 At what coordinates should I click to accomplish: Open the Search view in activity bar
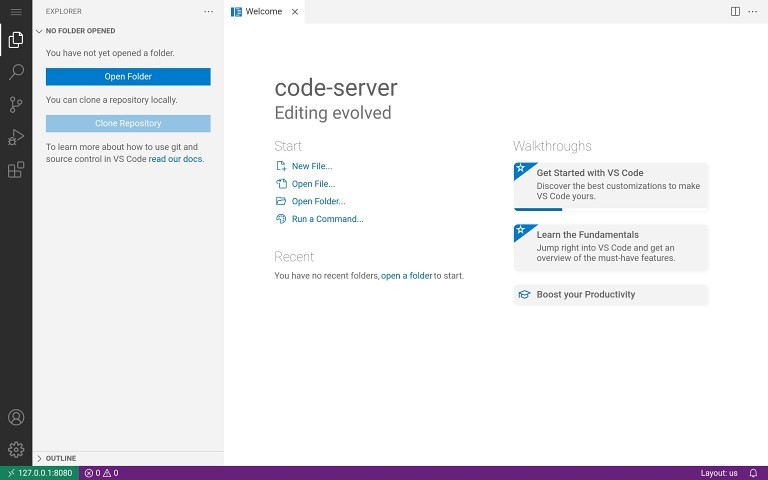[16, 72]
